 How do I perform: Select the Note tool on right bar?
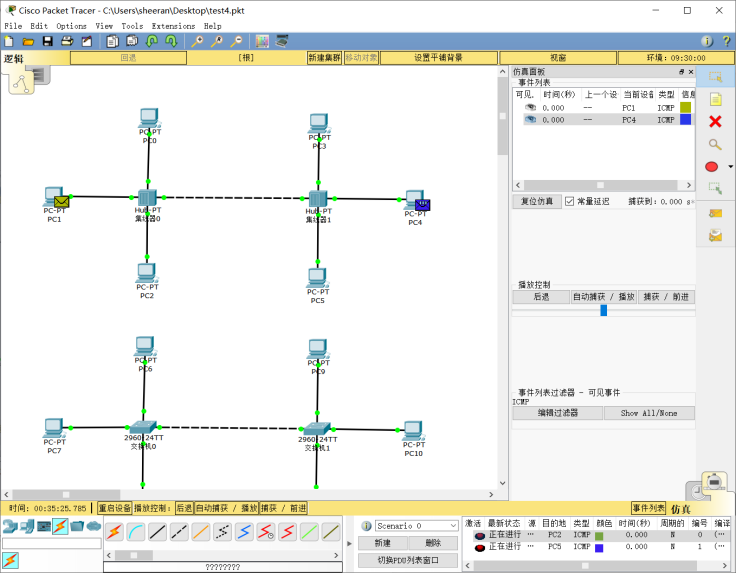coord(715,99)
